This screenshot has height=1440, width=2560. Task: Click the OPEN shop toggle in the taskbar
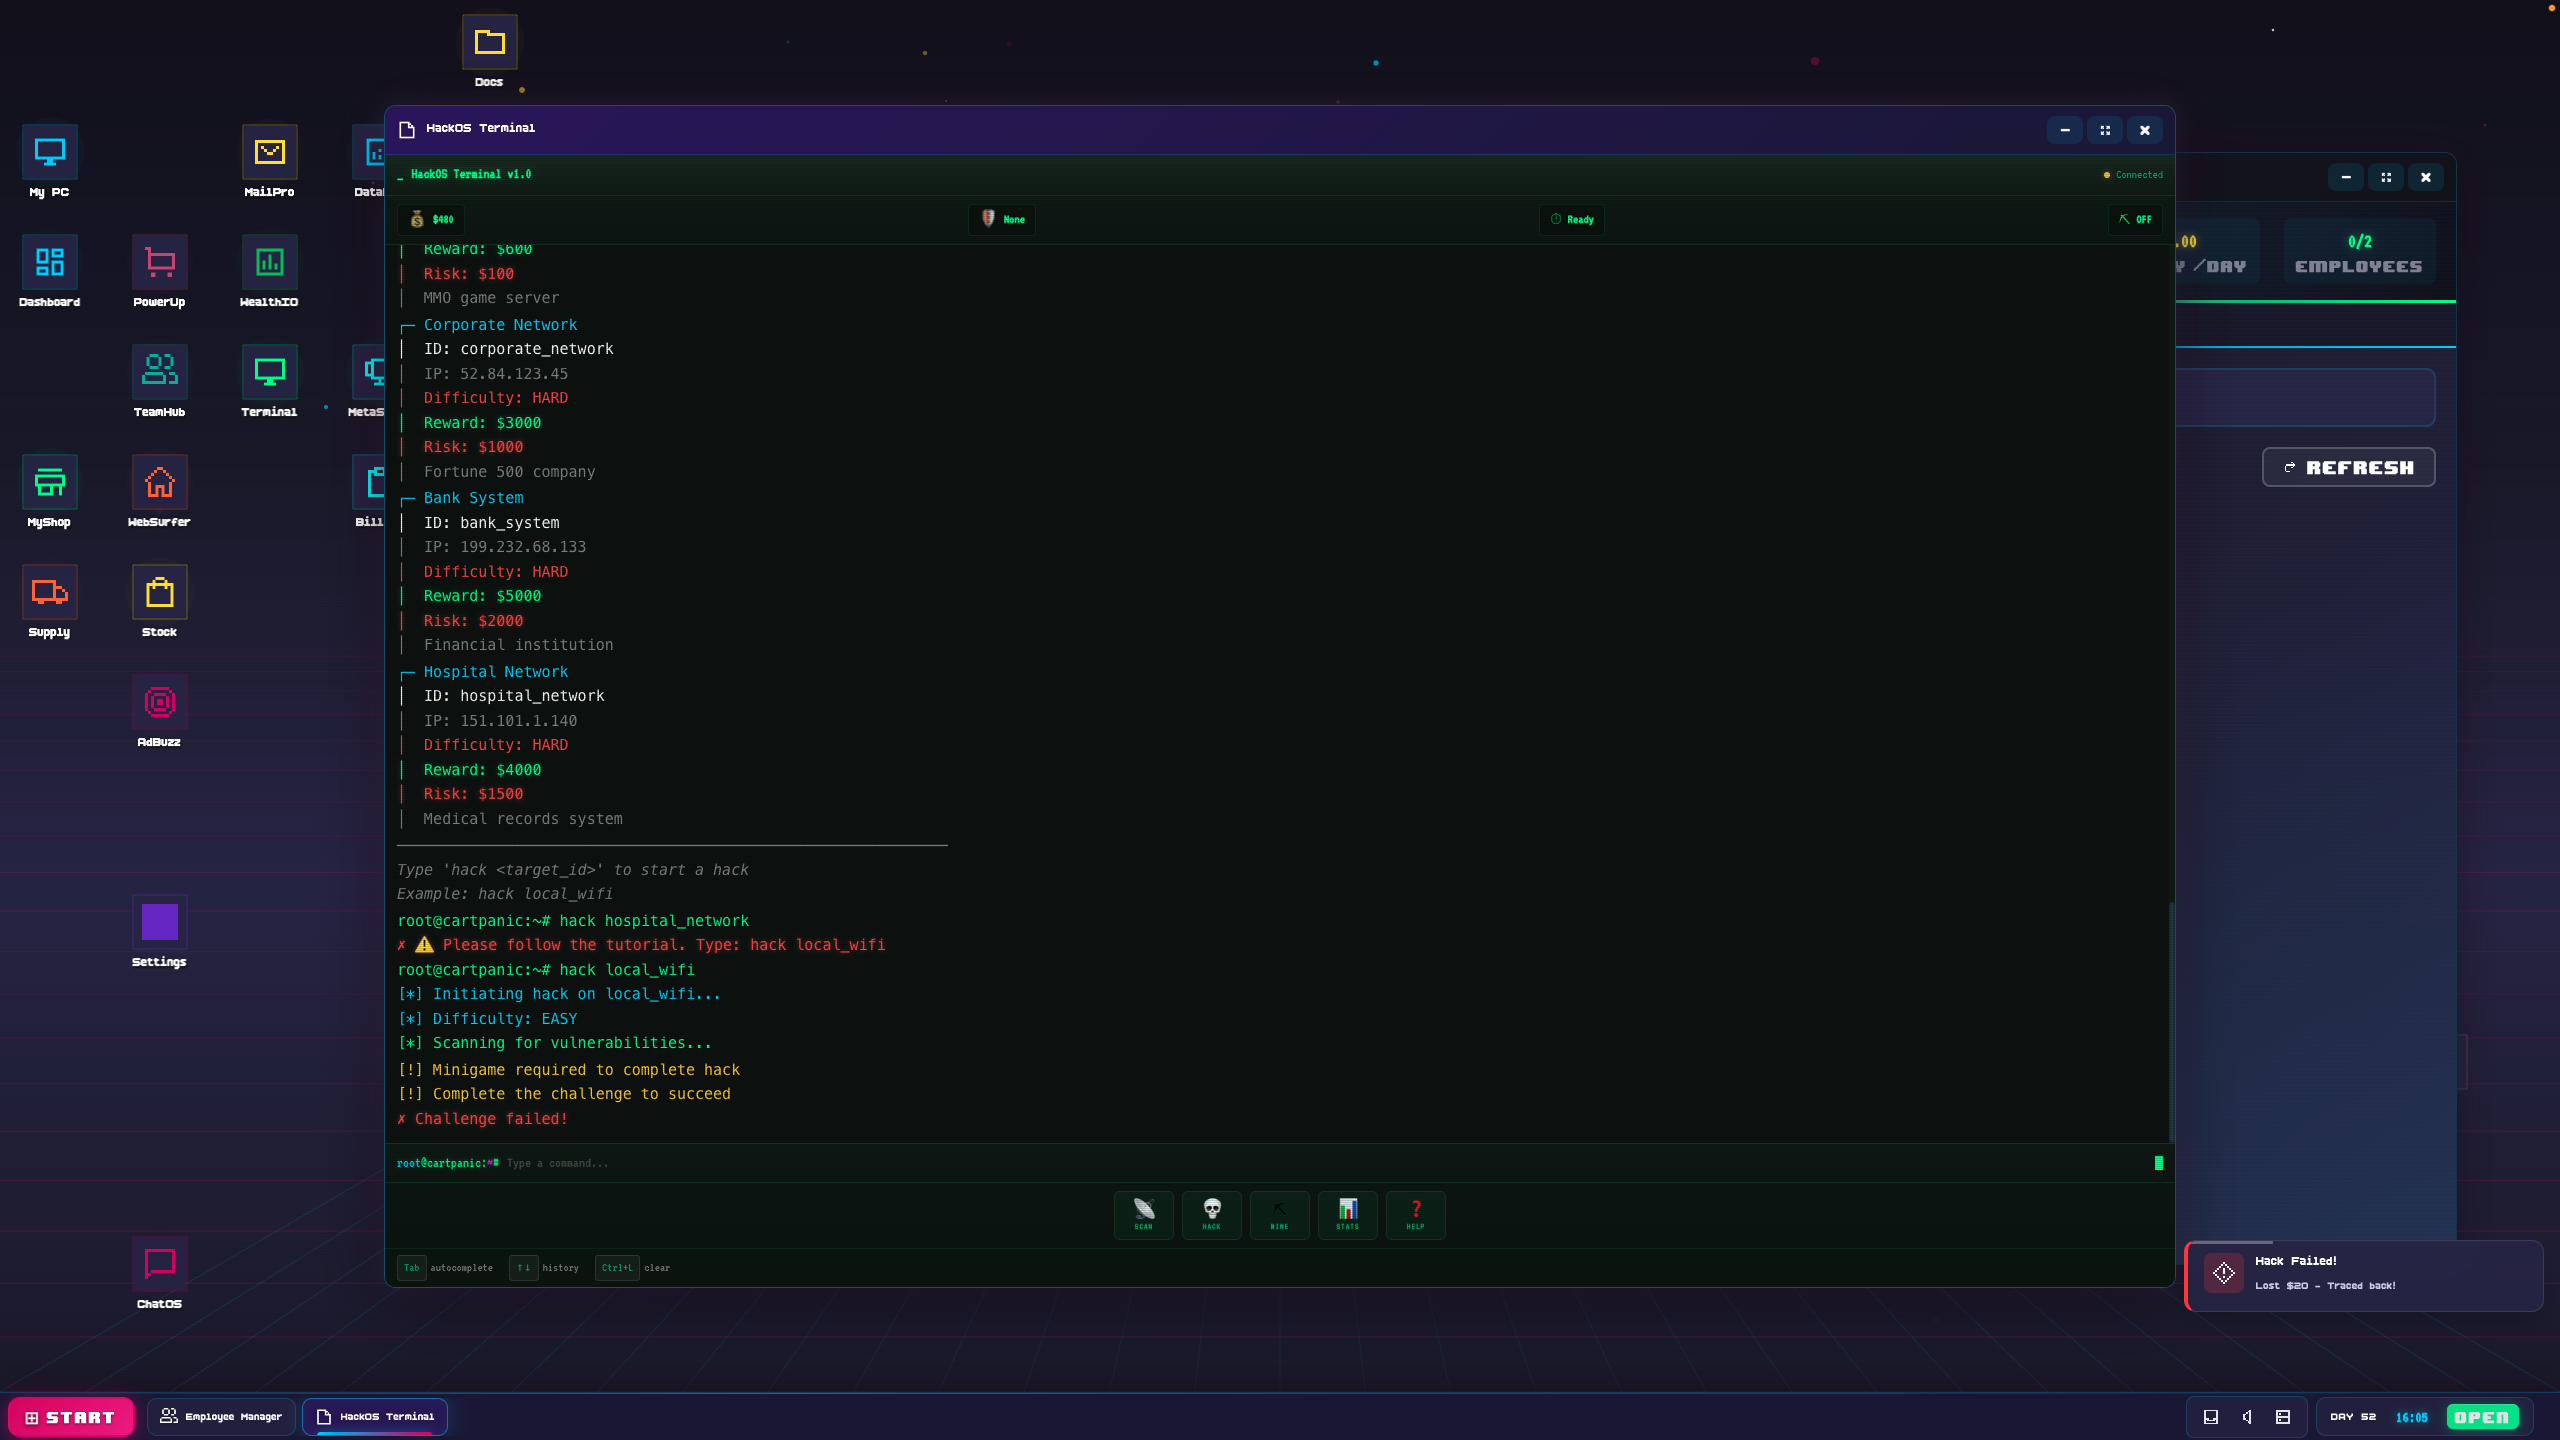point(2484,1416)
